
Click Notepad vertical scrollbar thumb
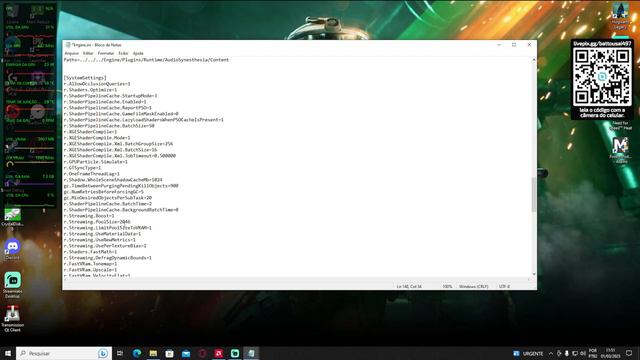click(x=534, y=194)
